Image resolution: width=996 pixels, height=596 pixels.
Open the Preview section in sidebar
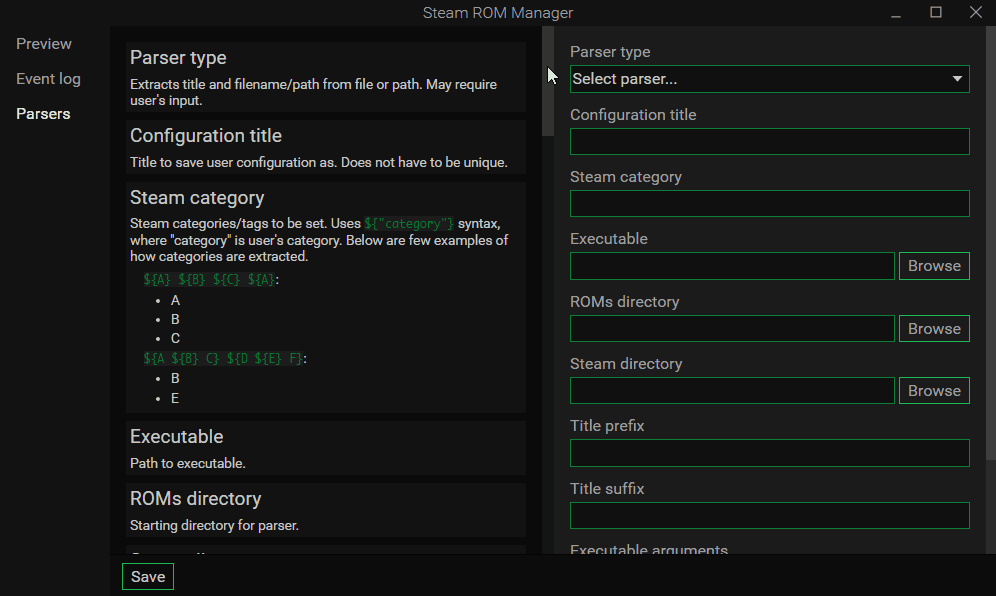44,44
